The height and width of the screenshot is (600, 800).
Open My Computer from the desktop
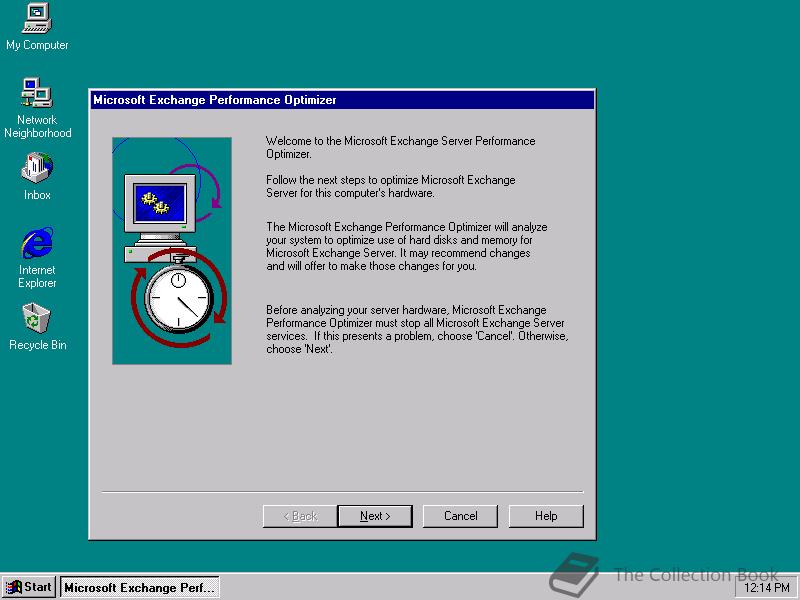(37, 20)
